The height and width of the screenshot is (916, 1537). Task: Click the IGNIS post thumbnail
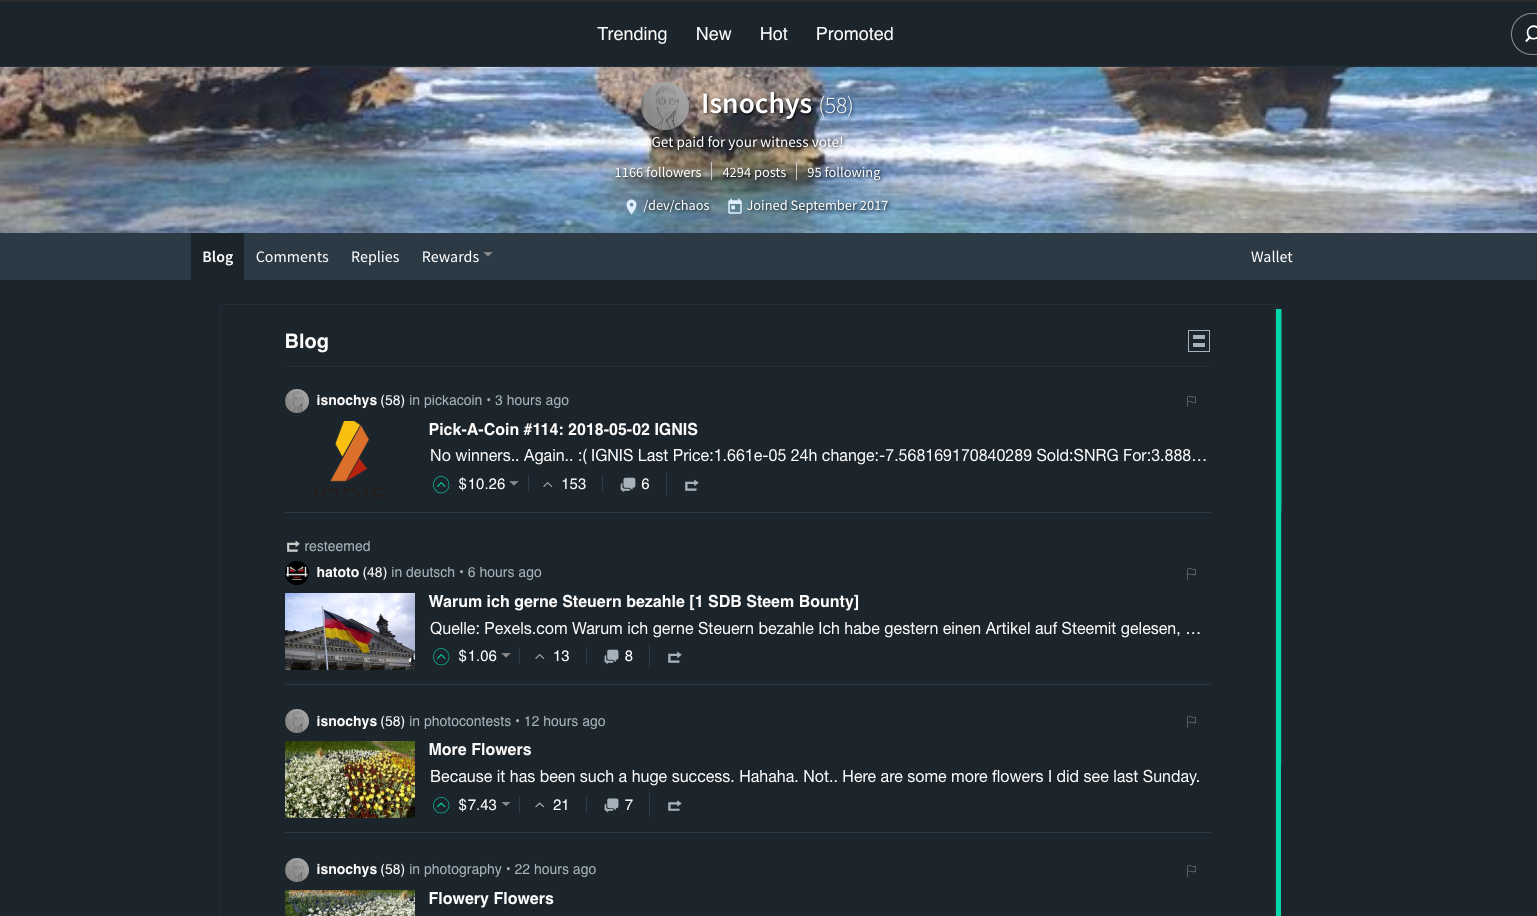(x=350, y=458)
